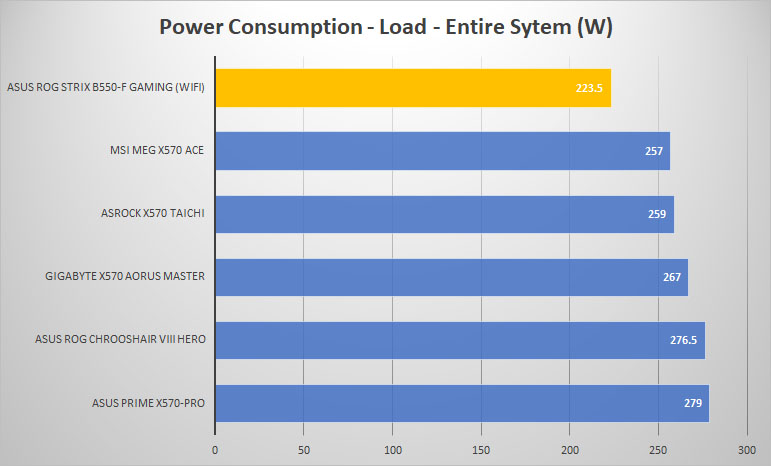The image size is (771, 466).
Task: Click the x-axis tick label 300
Action: tap(747, 450)
